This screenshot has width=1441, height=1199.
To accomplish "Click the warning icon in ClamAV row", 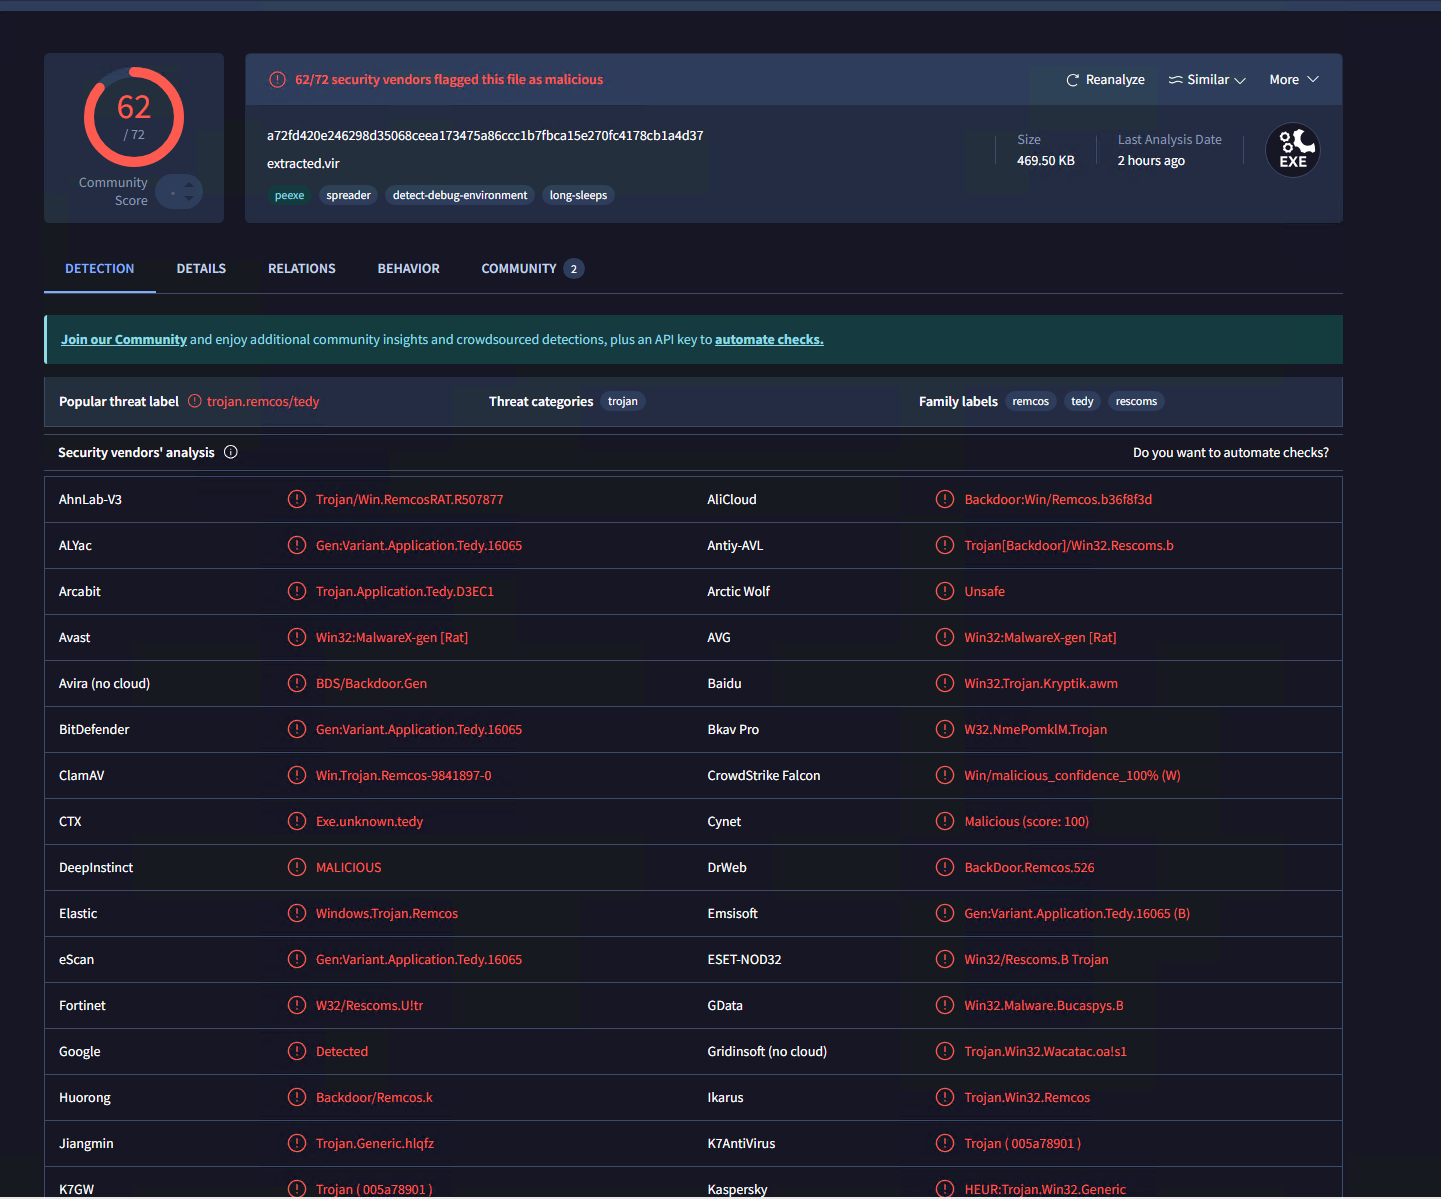I will coord(297,775).
